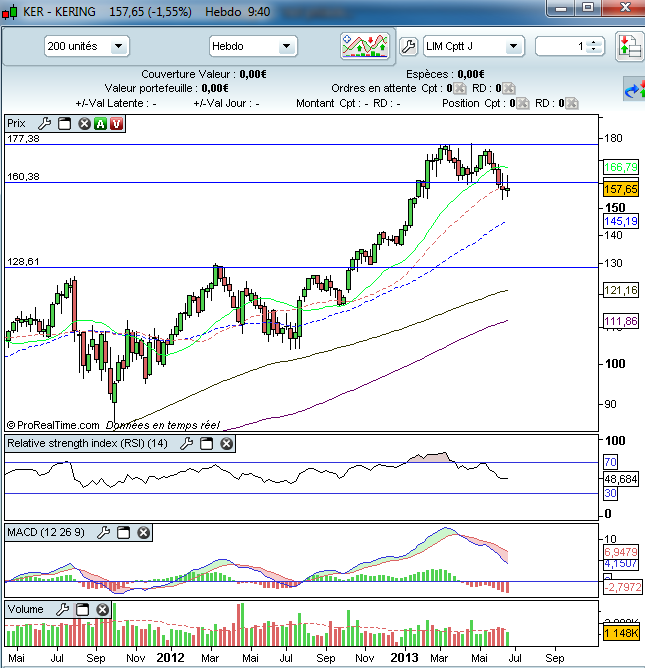Click the RSI value label 48,684
Image resolution: width=645 pixels, height=668 pixels.
(621, 479)
